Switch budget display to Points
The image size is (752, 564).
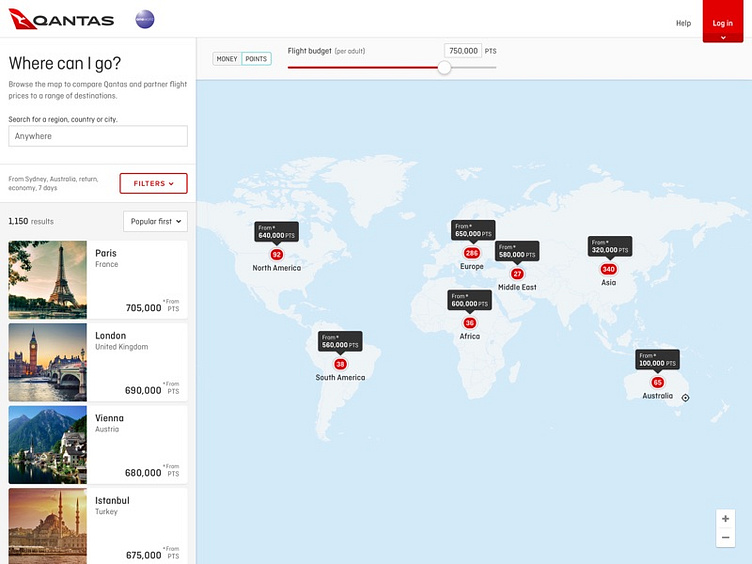(x=256, y=59)
